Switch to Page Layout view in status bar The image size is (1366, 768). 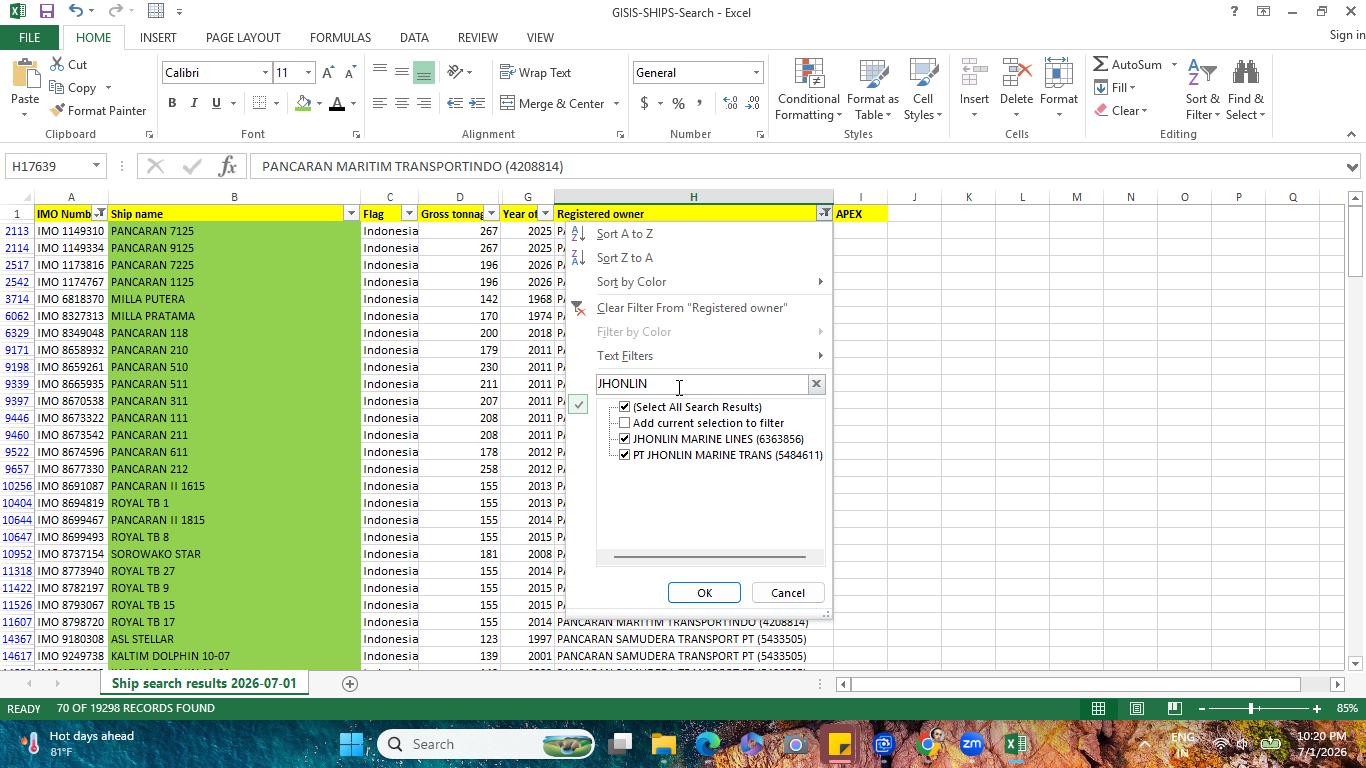coord(1136,708)
